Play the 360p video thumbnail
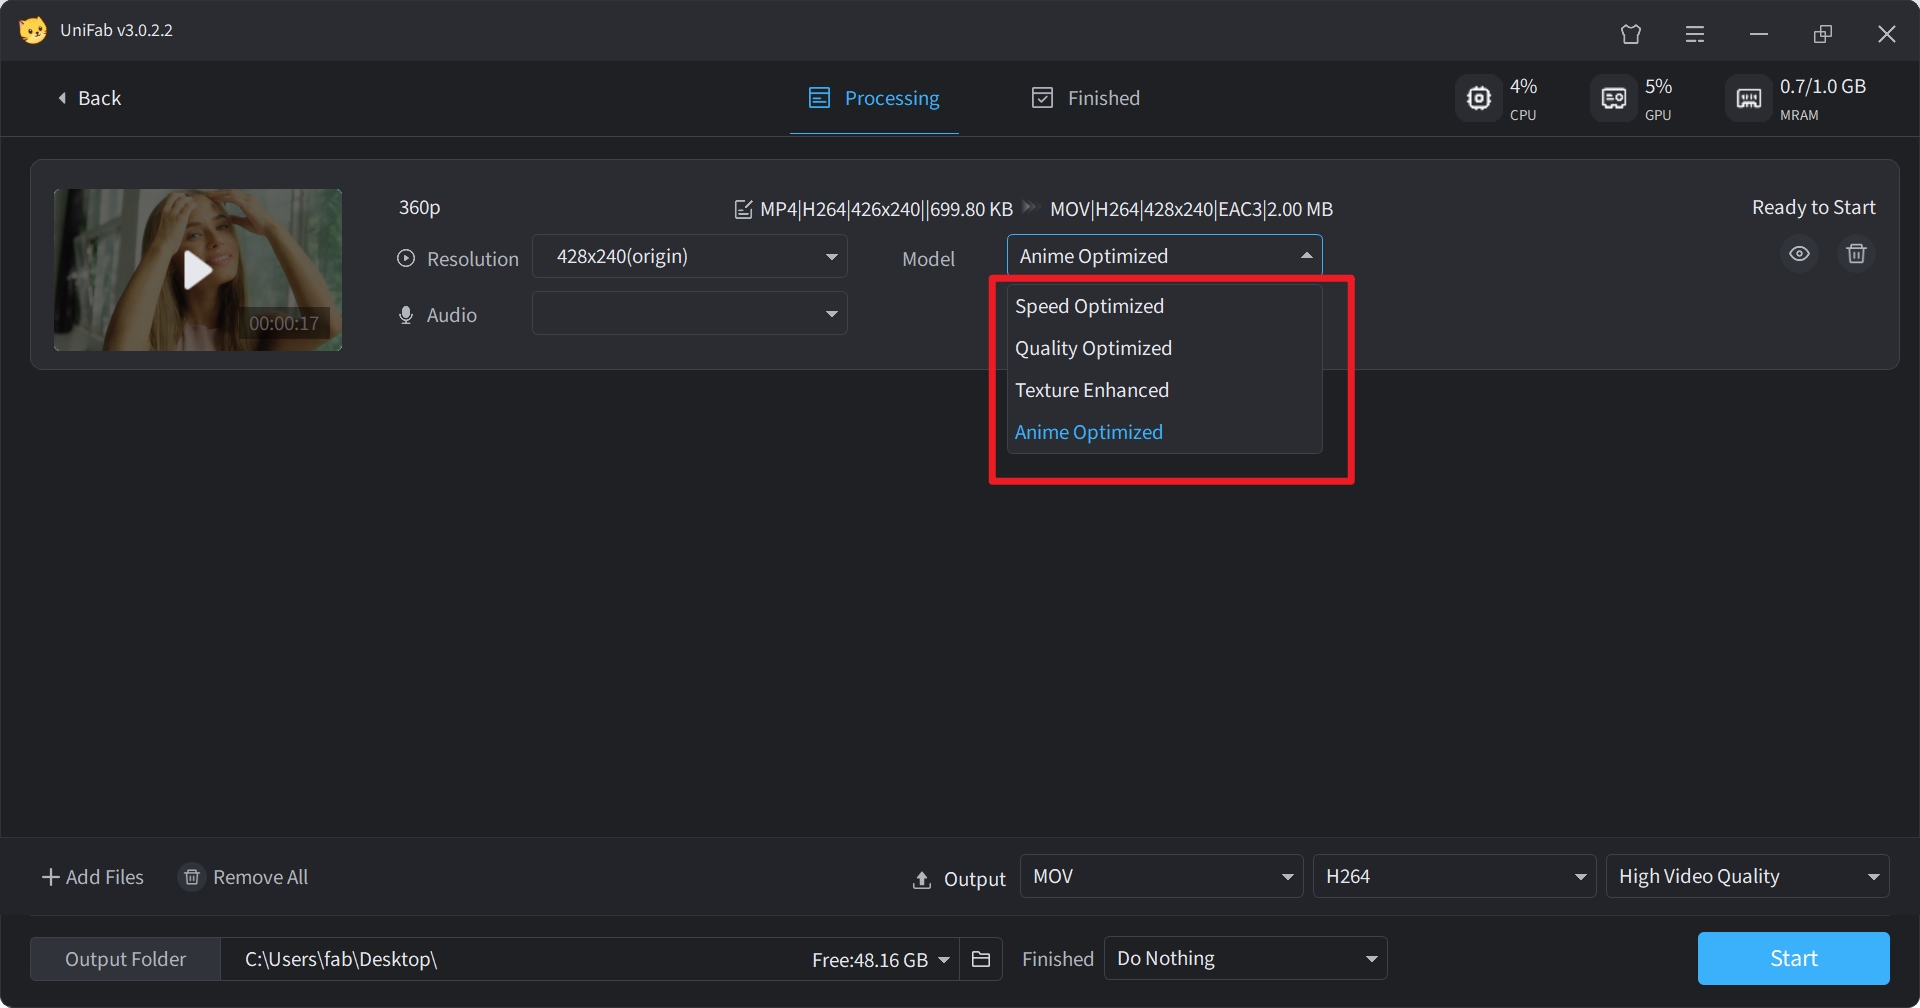 (x=198, y=270)
